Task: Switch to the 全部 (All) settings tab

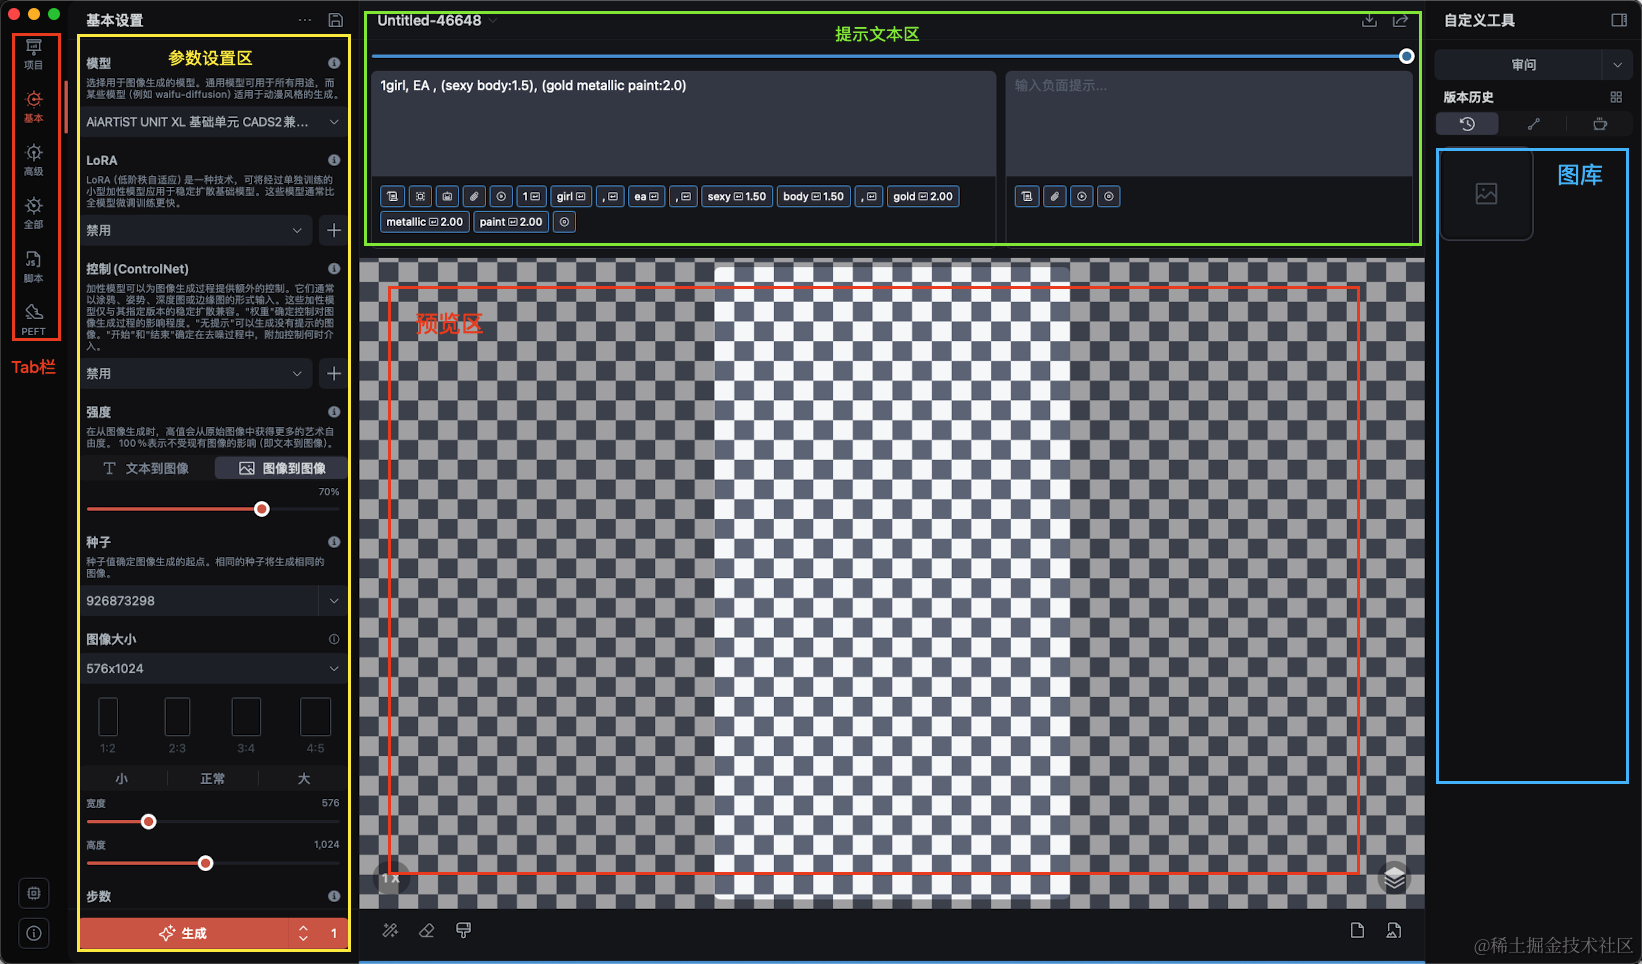Action: tap(34, 212)
